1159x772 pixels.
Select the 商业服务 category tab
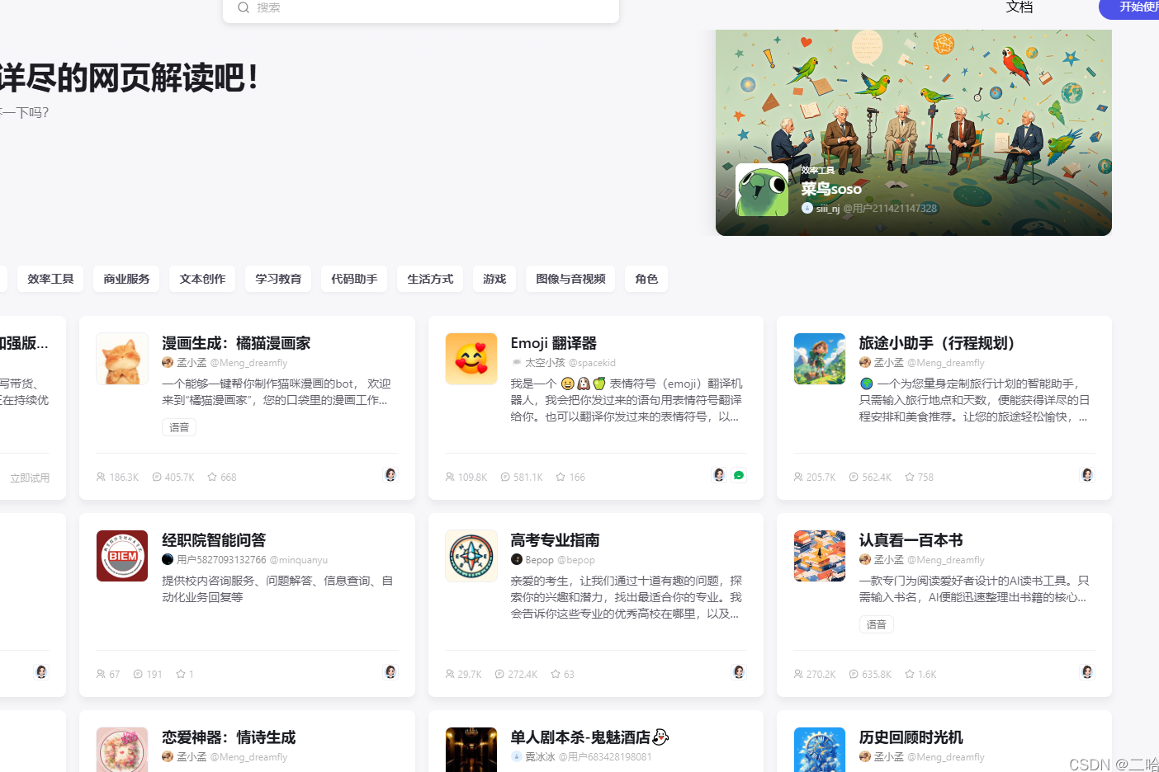click(x=126, y=279)
